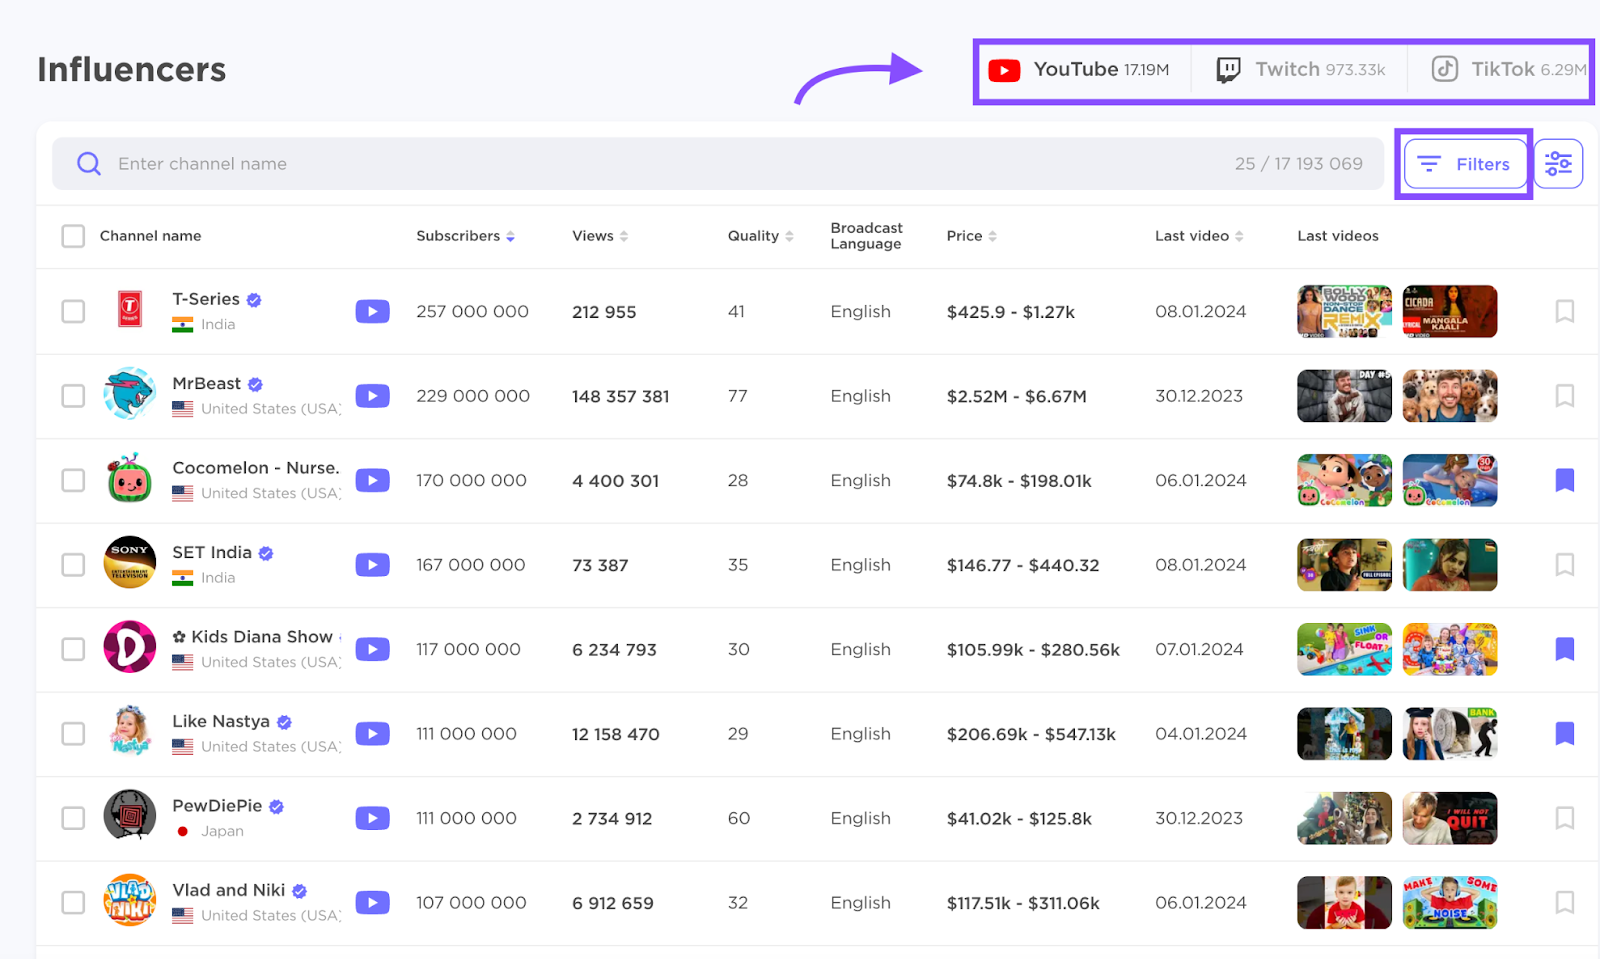Click the T-Series YouTube play icon
1600x959 pixels.
372,312
